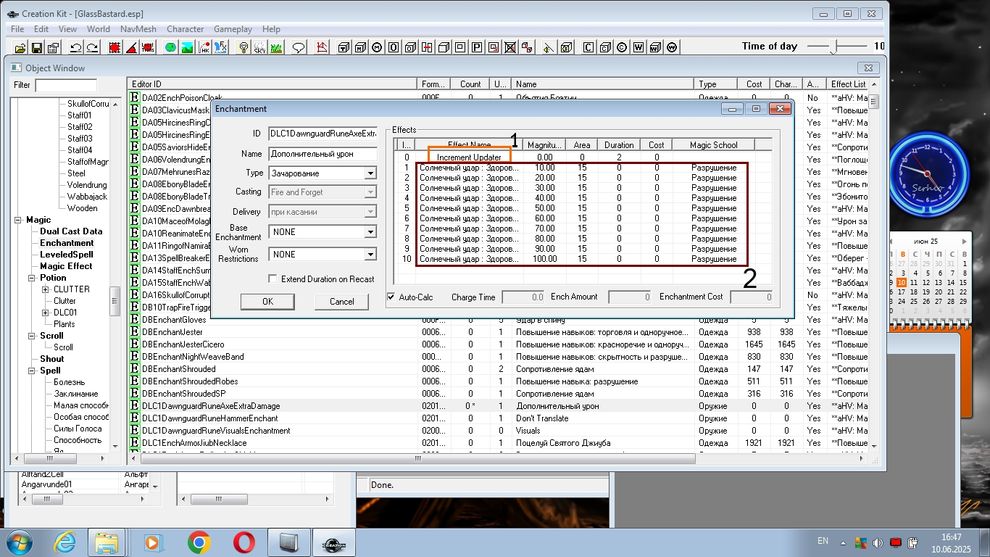Open the NavMesh menu
990x557 pixels.
(138, 29)
